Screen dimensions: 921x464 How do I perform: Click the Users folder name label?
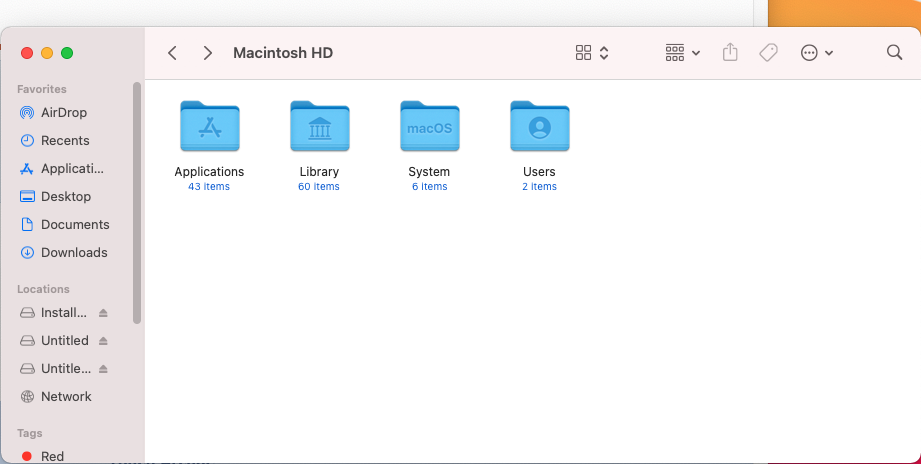(539, 172)
